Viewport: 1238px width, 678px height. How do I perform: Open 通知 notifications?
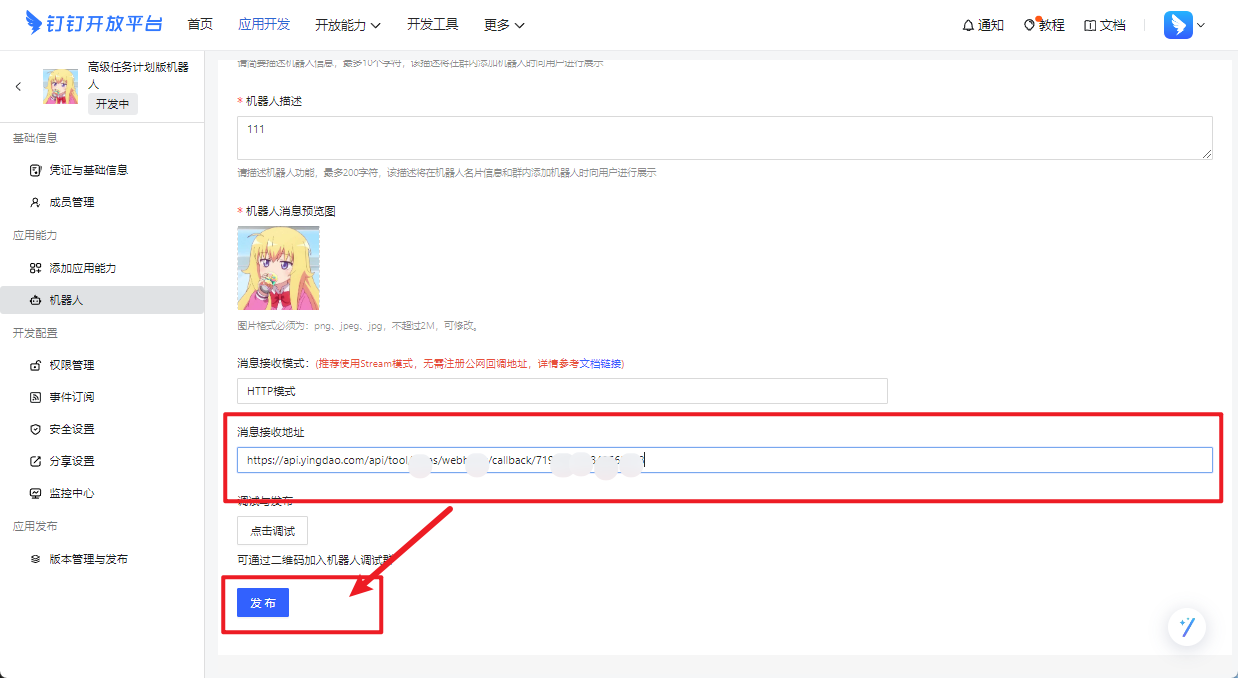pos(983,25)
